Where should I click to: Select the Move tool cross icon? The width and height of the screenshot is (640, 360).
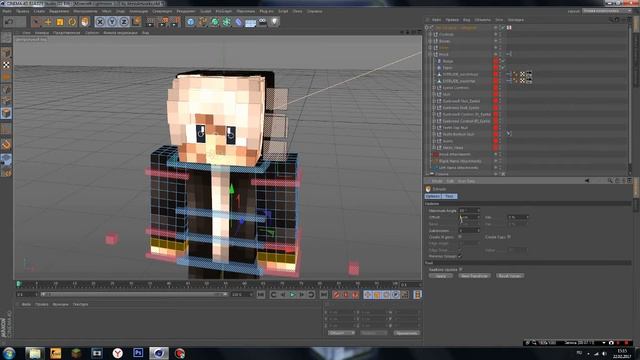click(x=48, y=22)
